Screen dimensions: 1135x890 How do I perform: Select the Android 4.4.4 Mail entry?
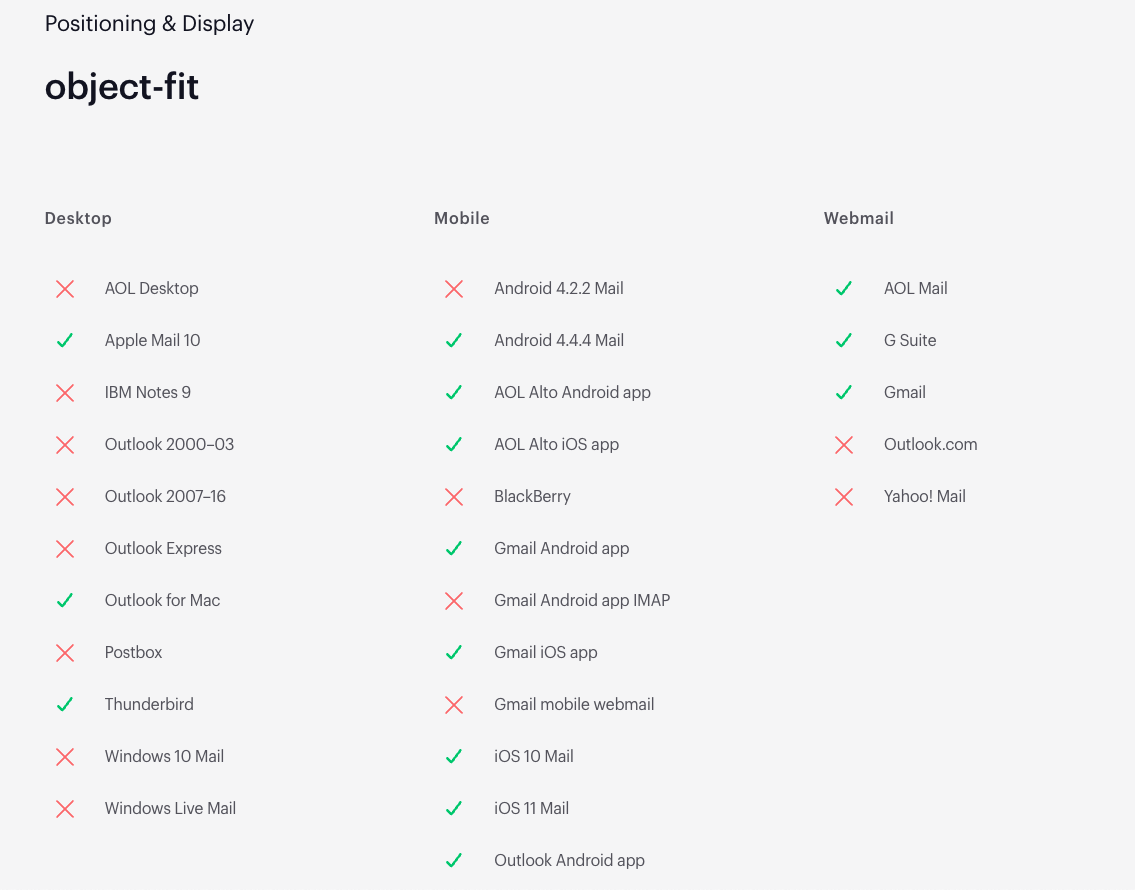pyautogui.click(x=559, y=341)
